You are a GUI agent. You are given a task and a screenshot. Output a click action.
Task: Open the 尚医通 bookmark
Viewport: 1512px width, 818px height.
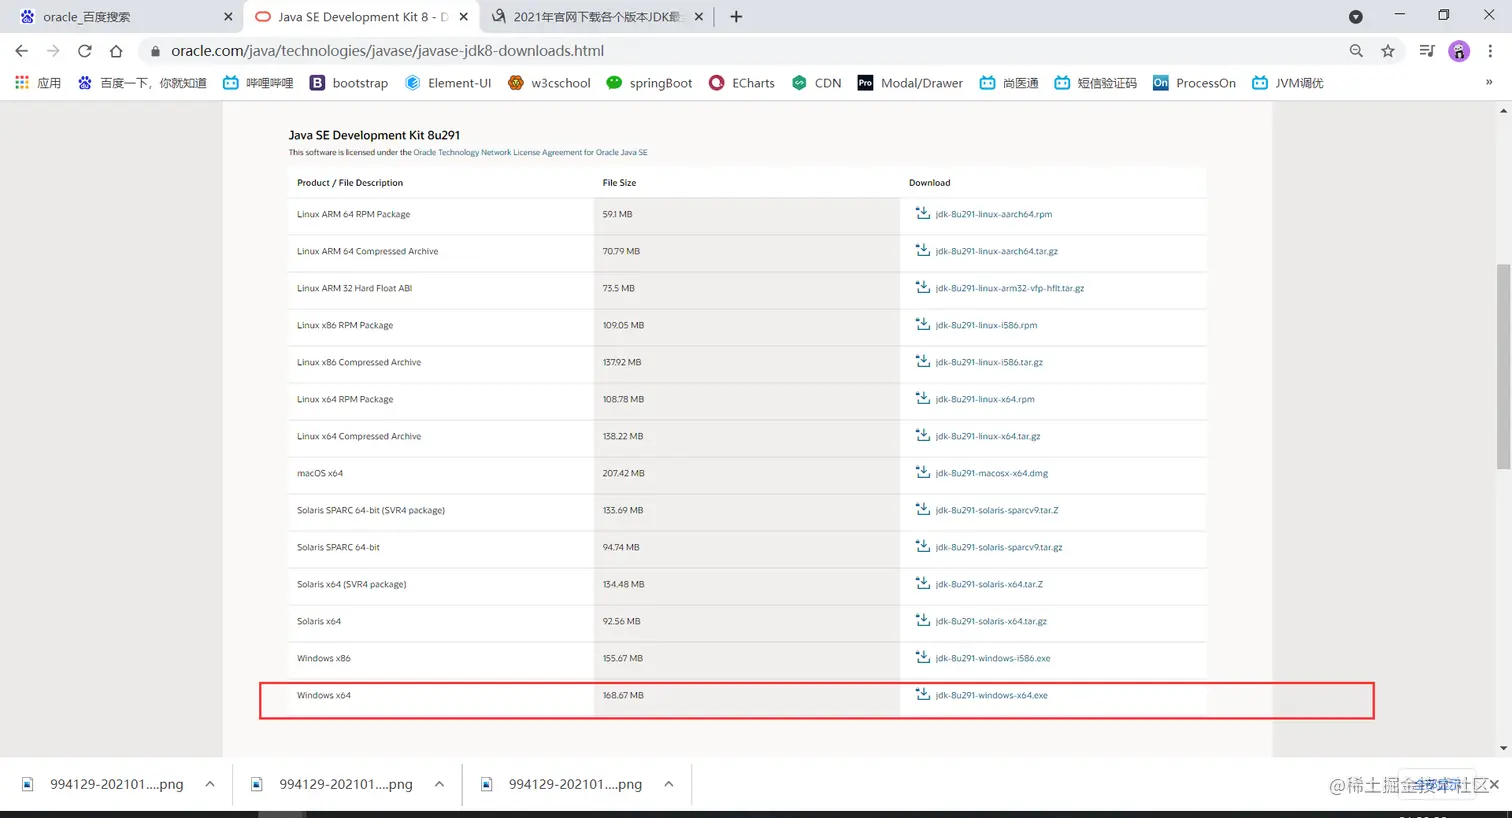point(1009,83)
